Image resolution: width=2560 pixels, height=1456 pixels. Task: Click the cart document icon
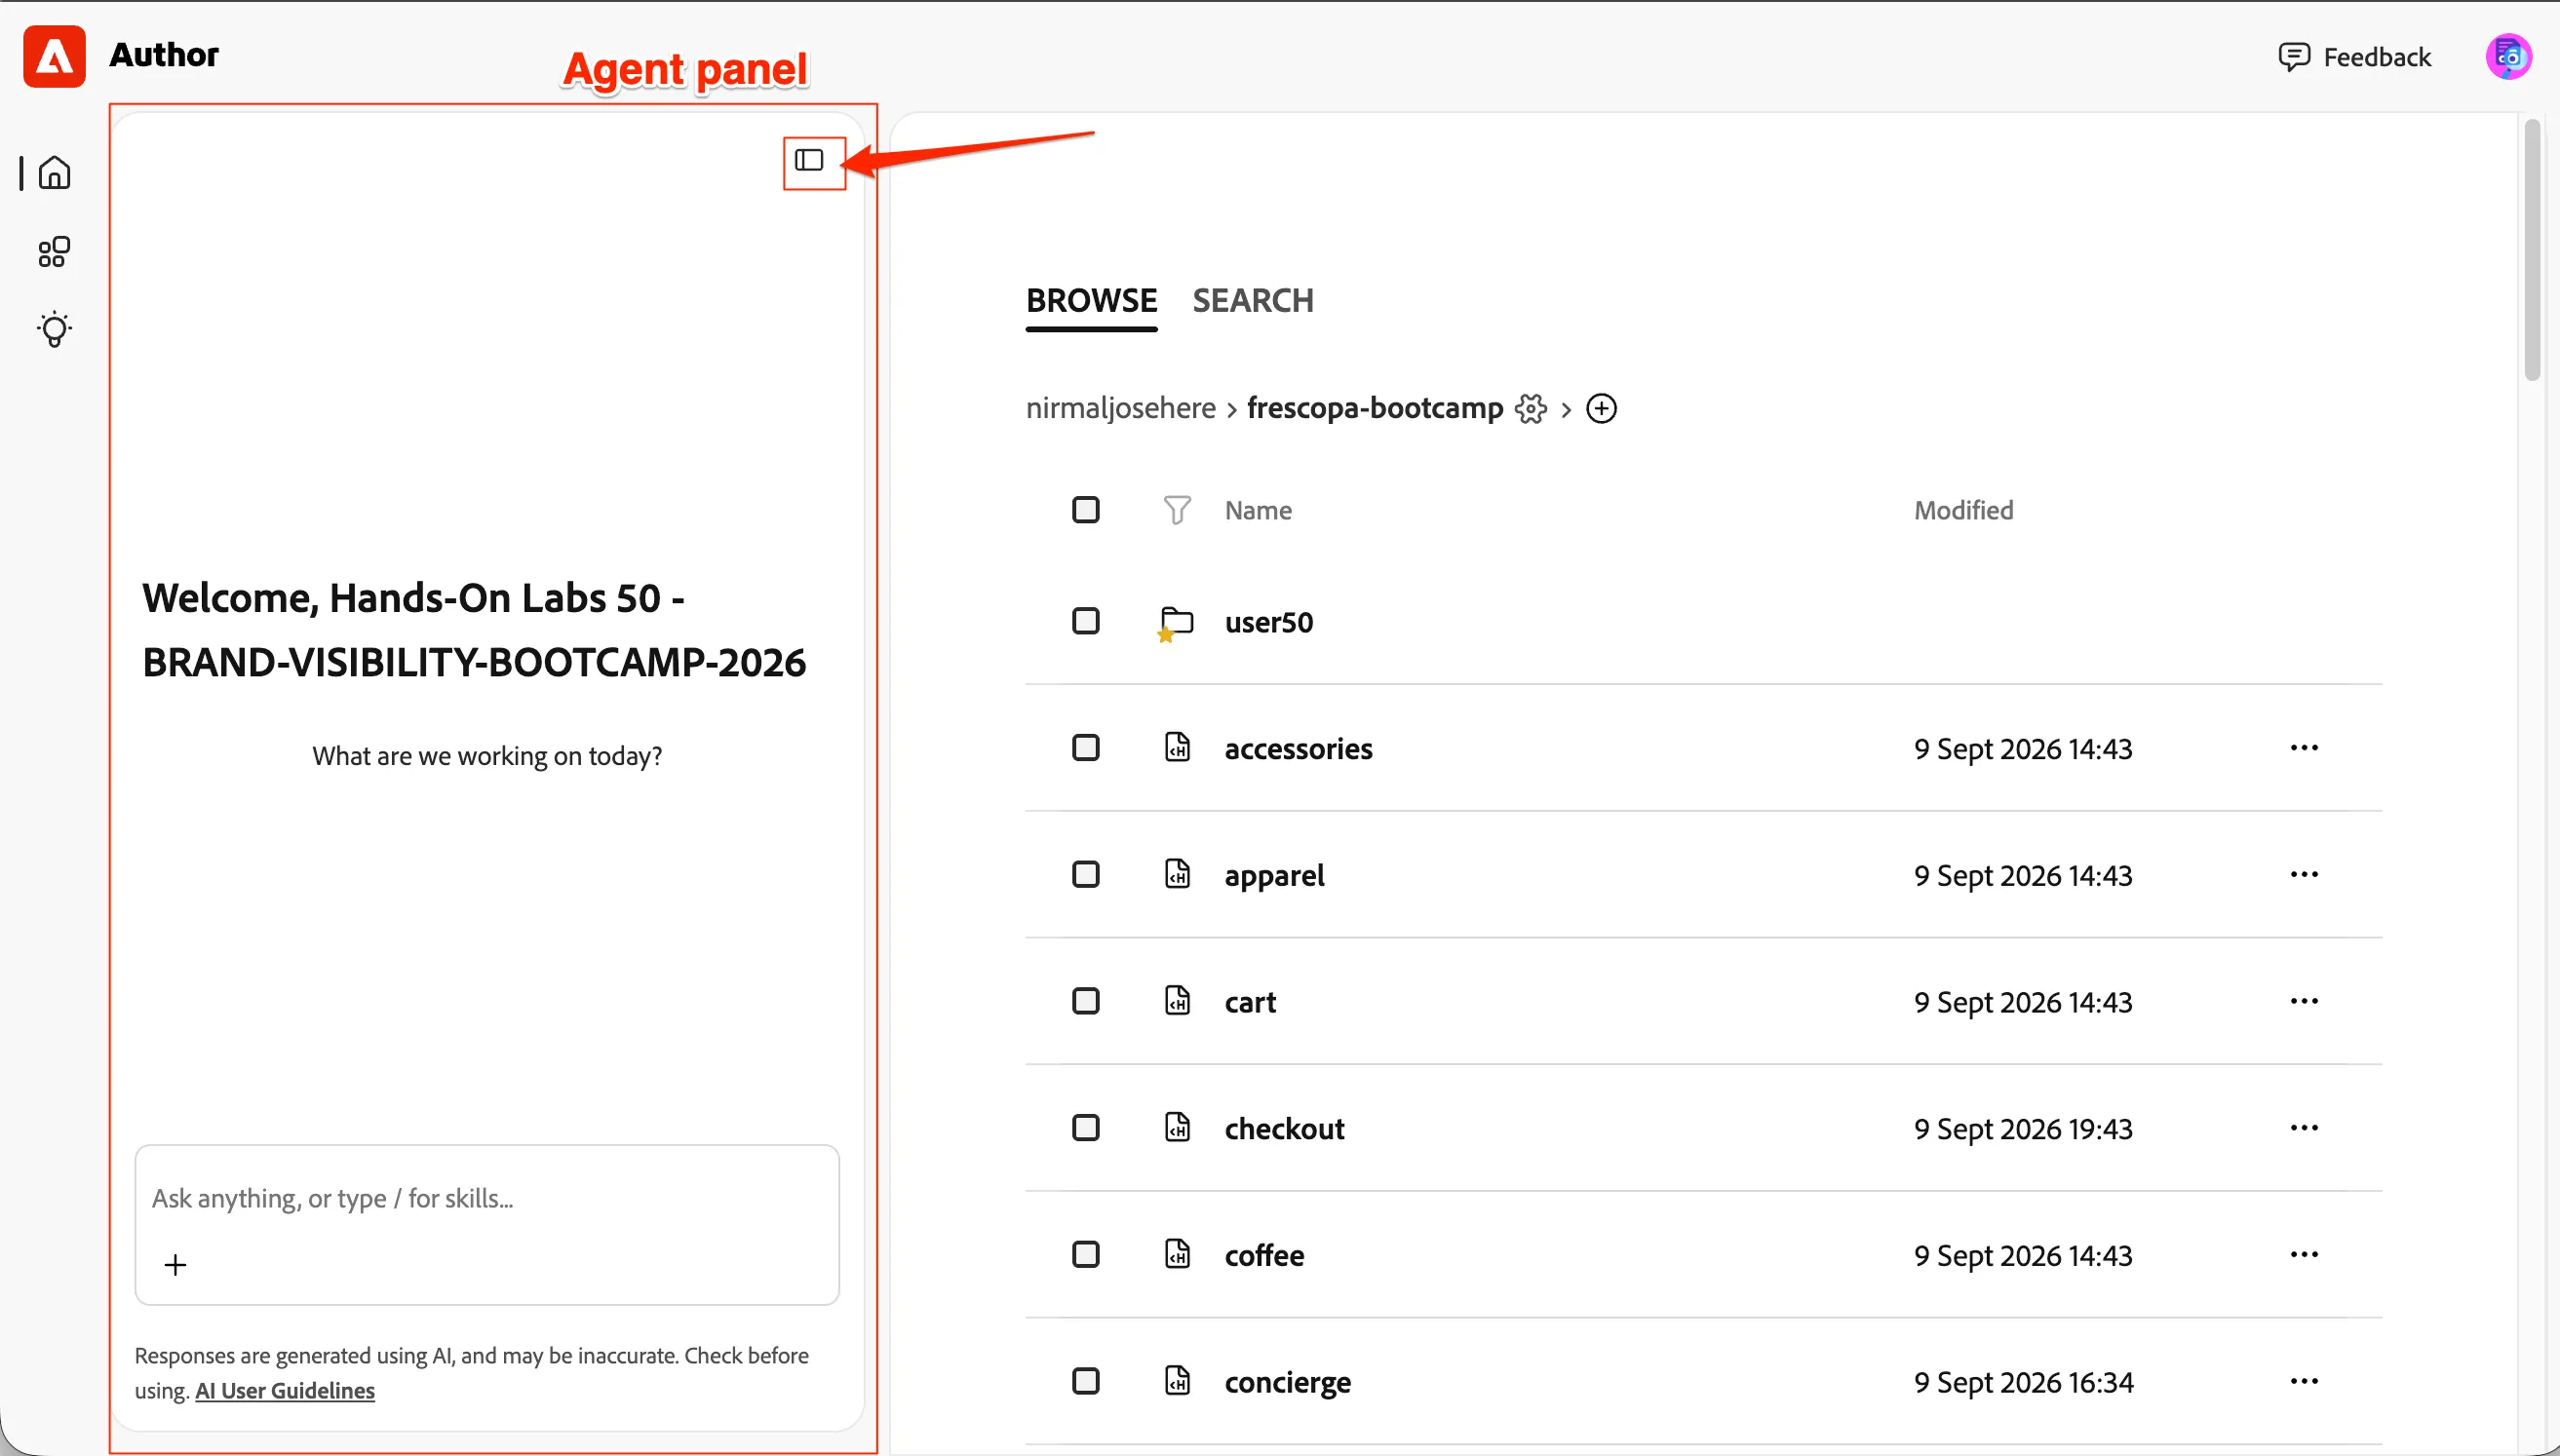1177,1000
